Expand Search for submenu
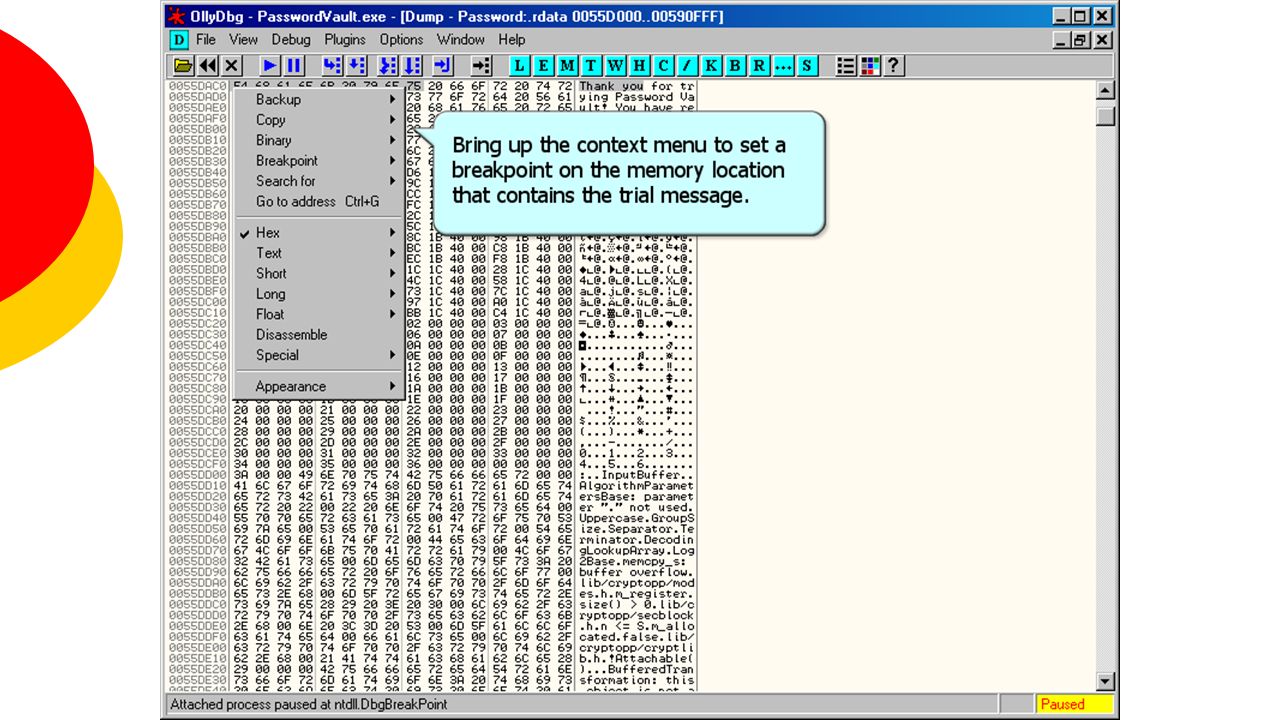Viewport: 1280px width, 720px height. (318, 181)
